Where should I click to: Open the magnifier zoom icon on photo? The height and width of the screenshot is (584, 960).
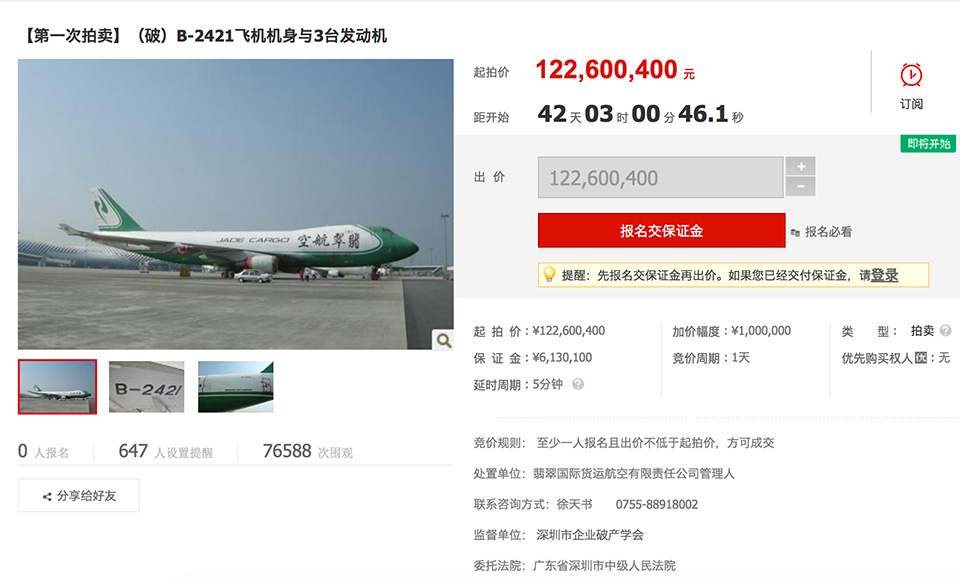pos(444,340)
